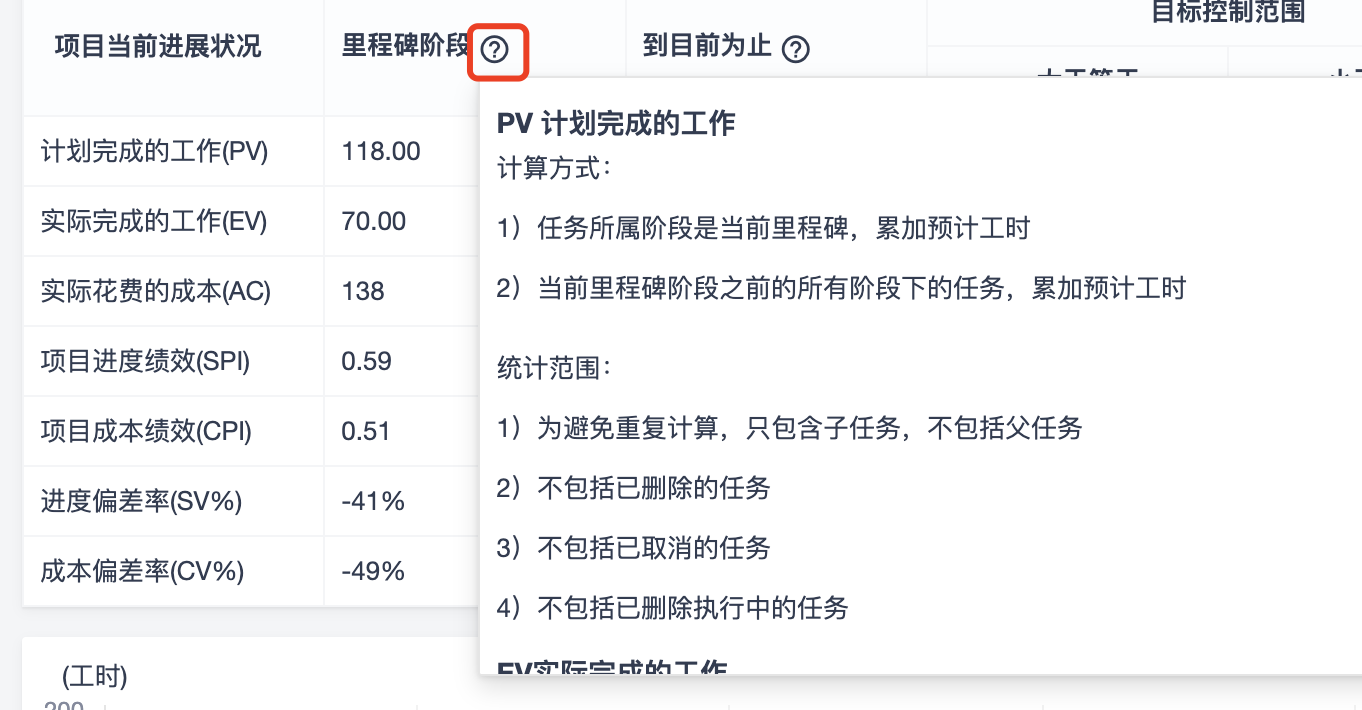Click the EV value 70.00
1362x710 pixels.
tap(374, 221)
